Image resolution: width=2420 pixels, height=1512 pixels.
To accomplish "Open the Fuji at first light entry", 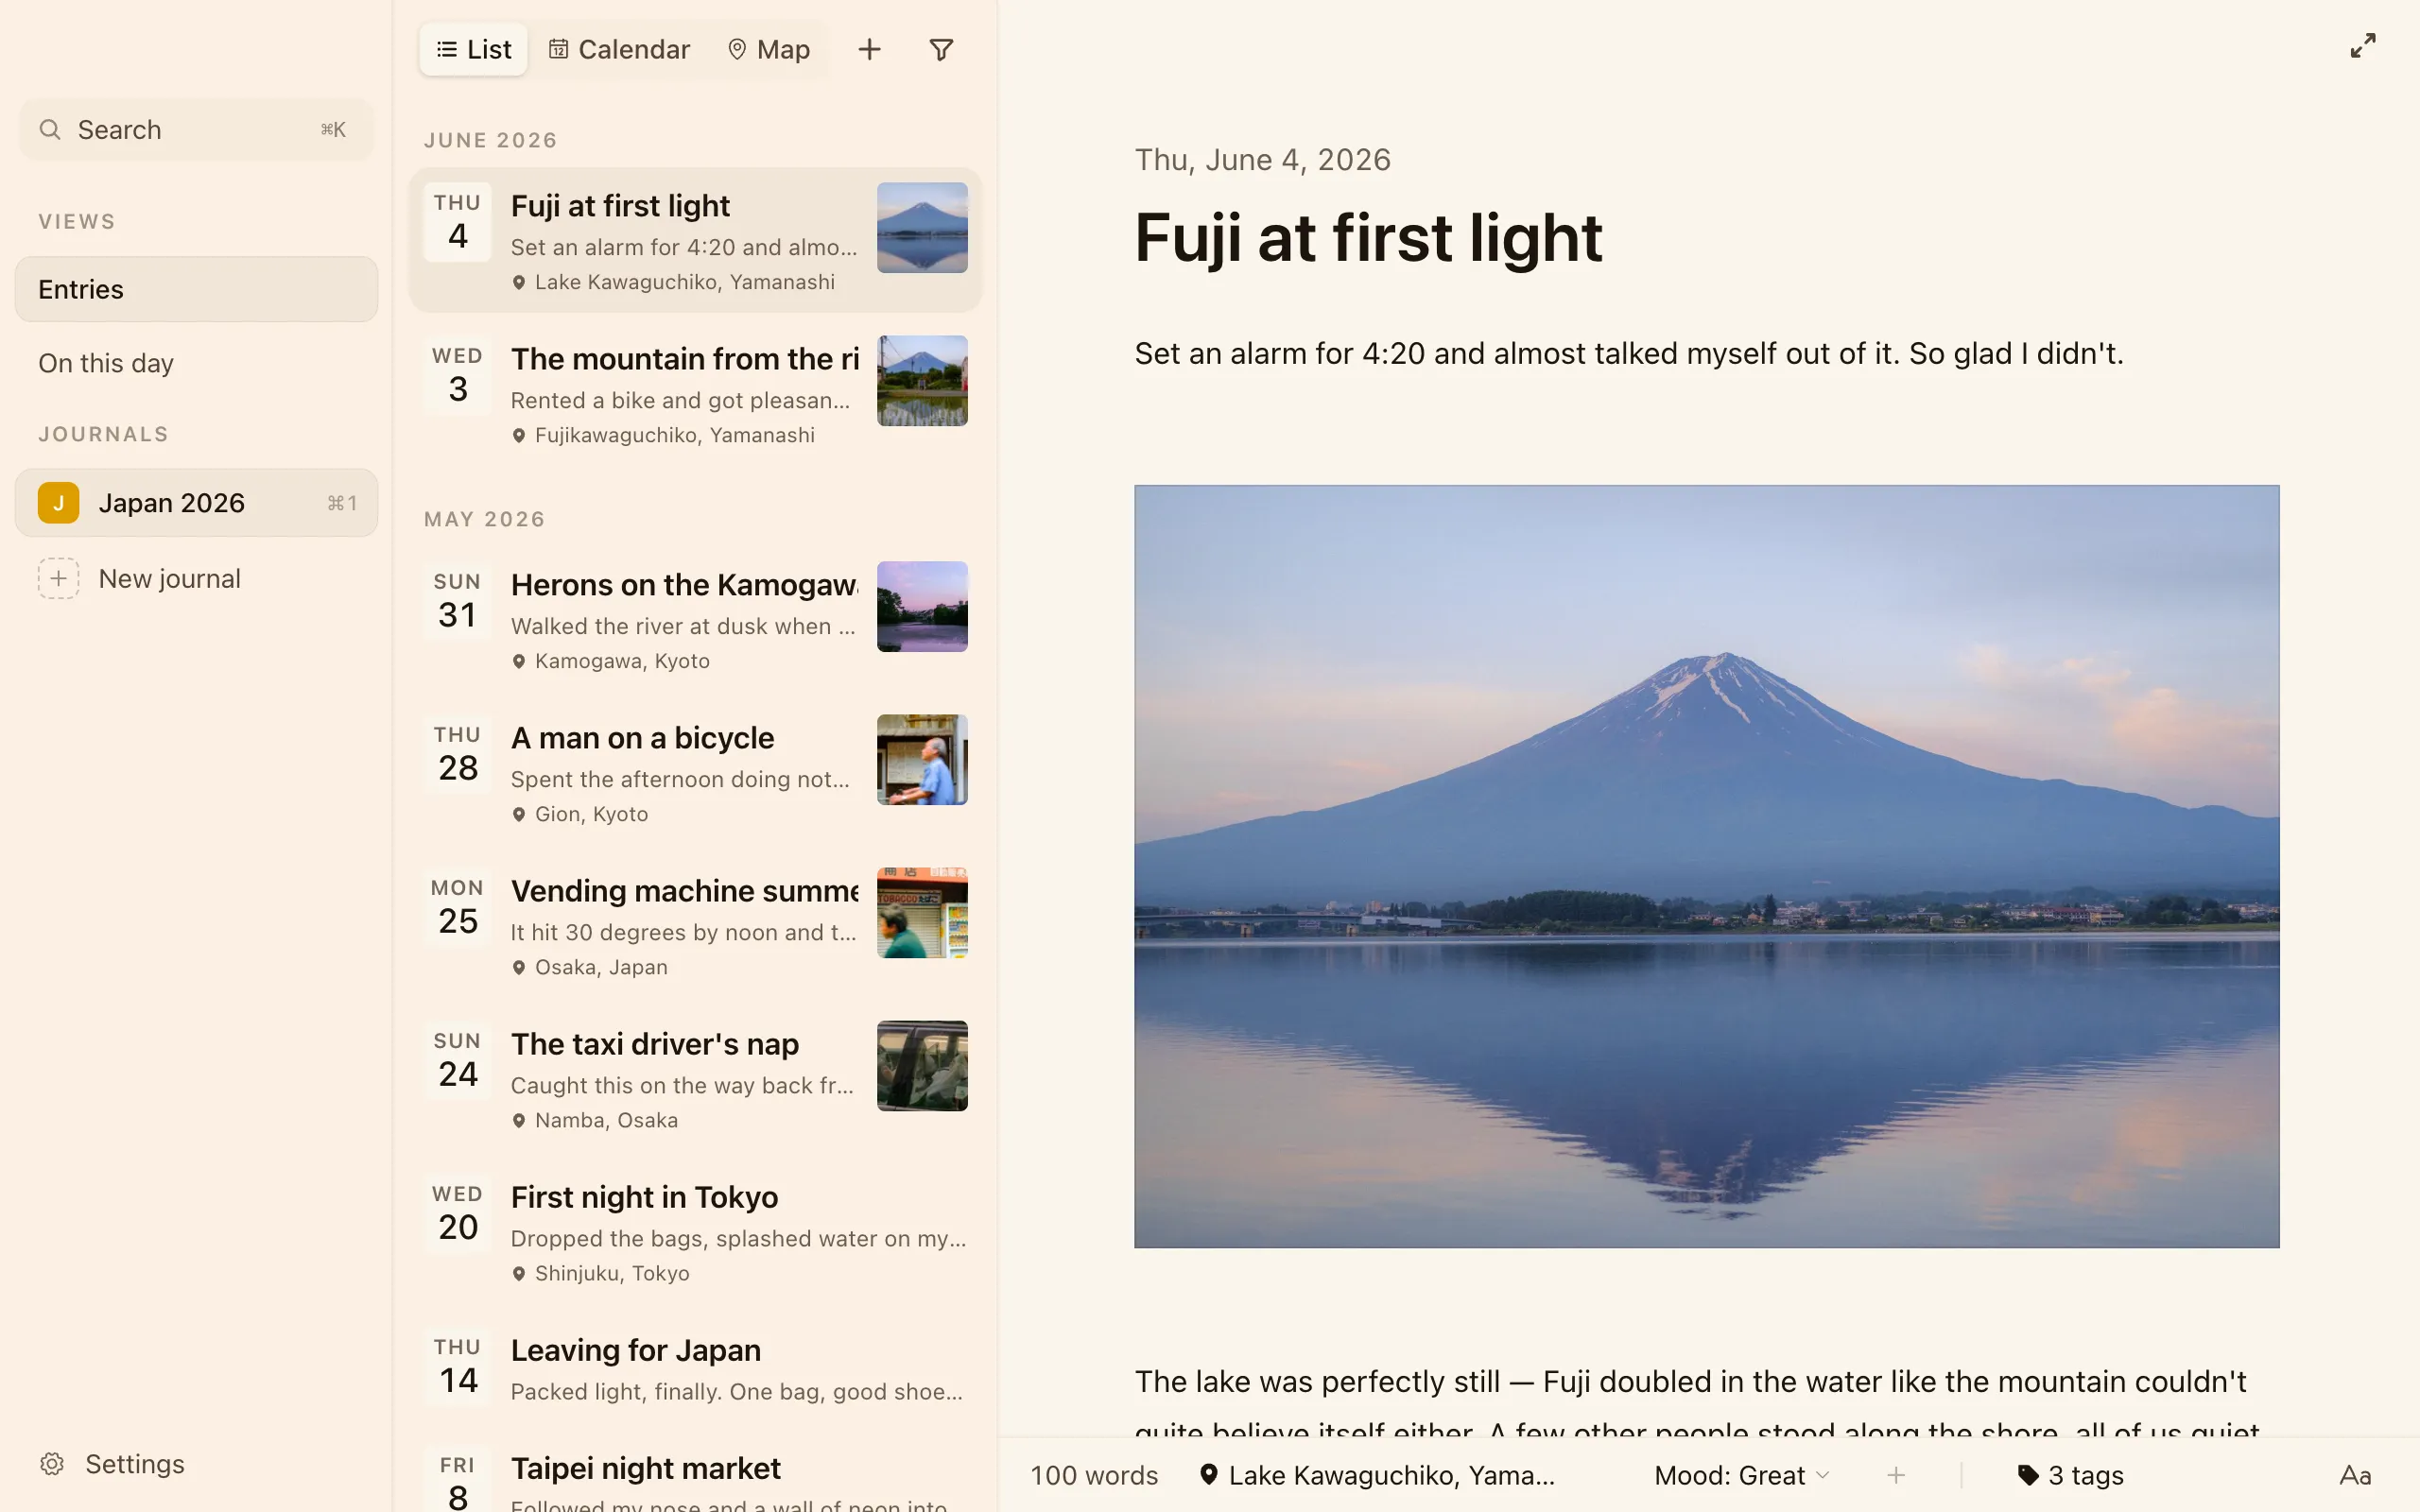I will pos(695,240).
